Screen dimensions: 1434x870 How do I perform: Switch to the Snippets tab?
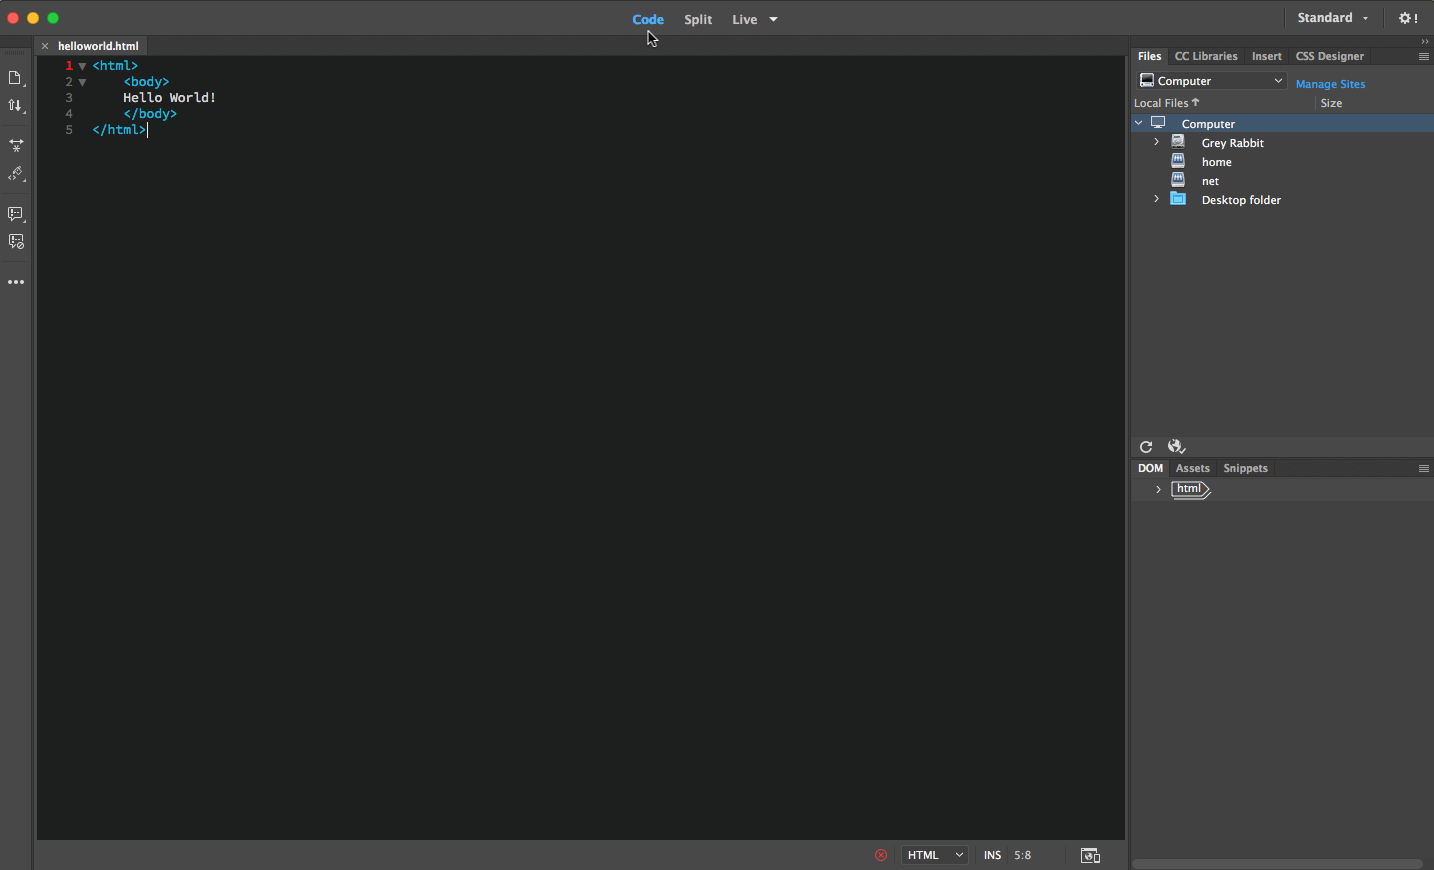pyautogui.click(x=1245, y=468)
